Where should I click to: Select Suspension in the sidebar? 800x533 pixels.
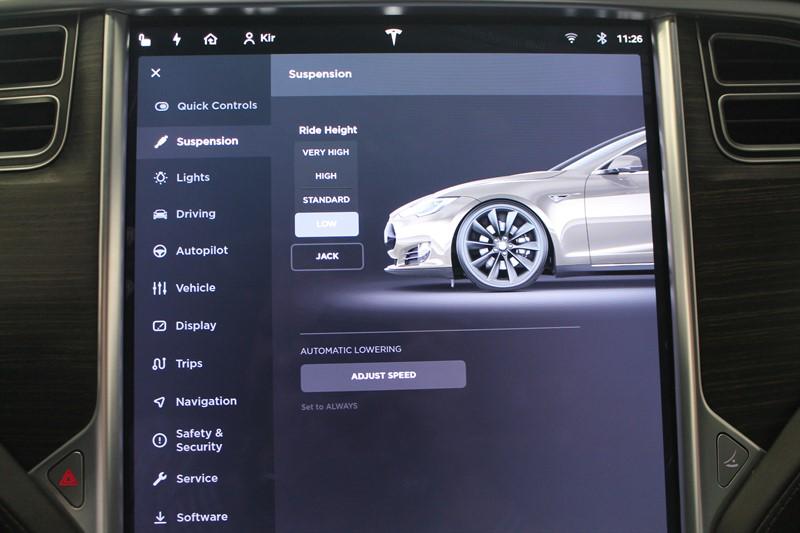pyautogui.click(x=204, y=141)
